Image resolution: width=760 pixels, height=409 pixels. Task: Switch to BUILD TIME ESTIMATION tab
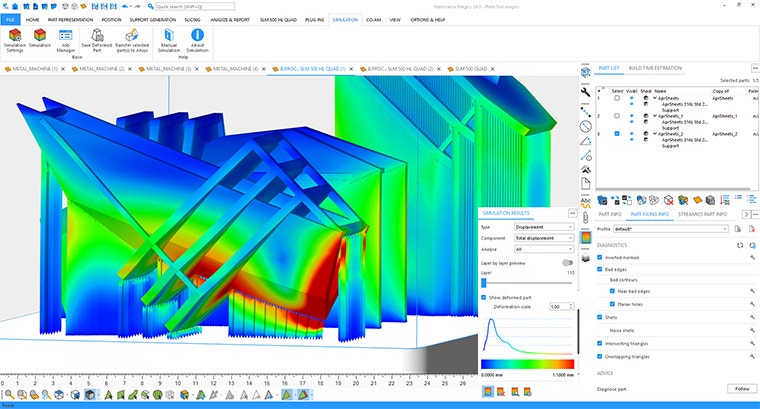pos(655,68)
